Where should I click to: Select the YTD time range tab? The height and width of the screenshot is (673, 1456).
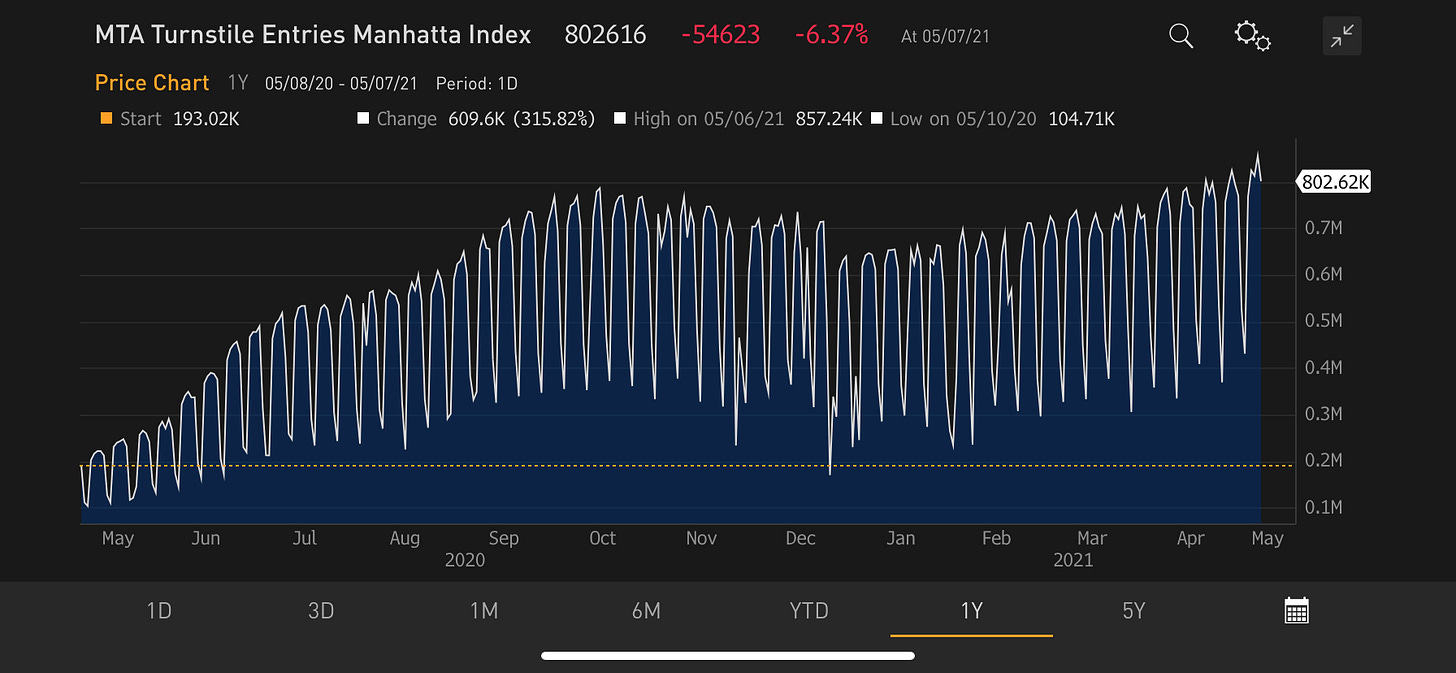tap(809, 610)
